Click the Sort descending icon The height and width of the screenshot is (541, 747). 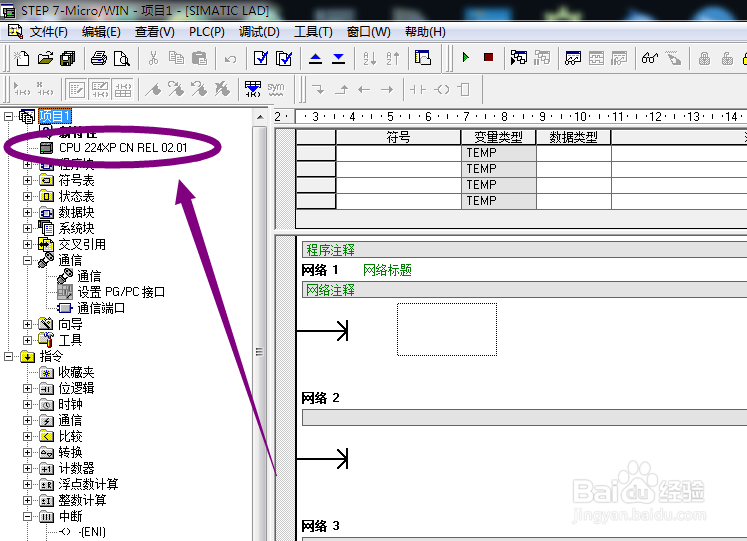[393, 59]
